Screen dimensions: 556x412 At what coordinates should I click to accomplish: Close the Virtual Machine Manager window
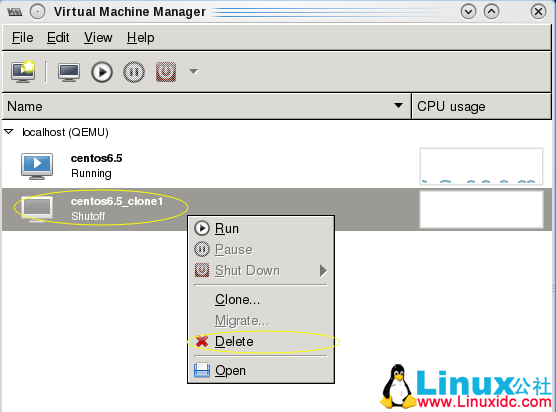point(538,12)
